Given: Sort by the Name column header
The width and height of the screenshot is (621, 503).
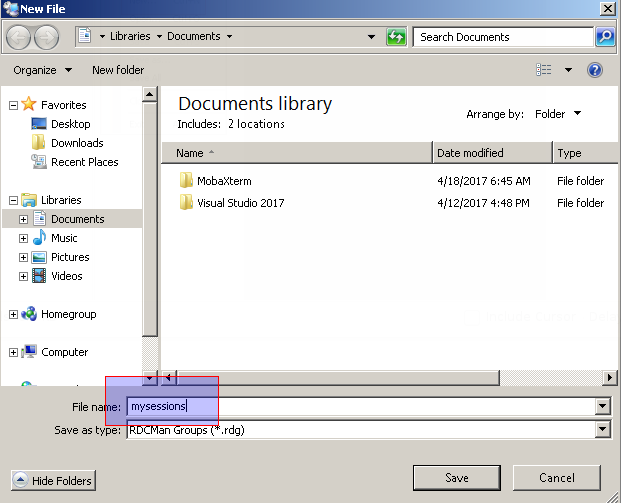Looking at the screenshot, I should tap(297, 153).
